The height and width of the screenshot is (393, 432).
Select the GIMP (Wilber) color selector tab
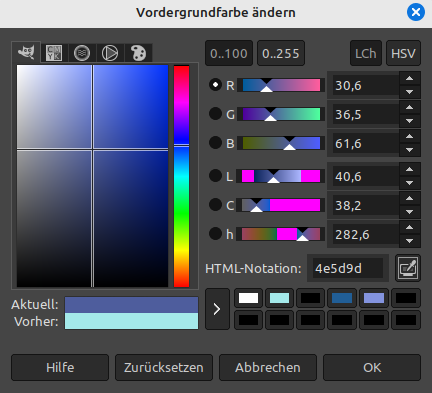pos(26,52)
